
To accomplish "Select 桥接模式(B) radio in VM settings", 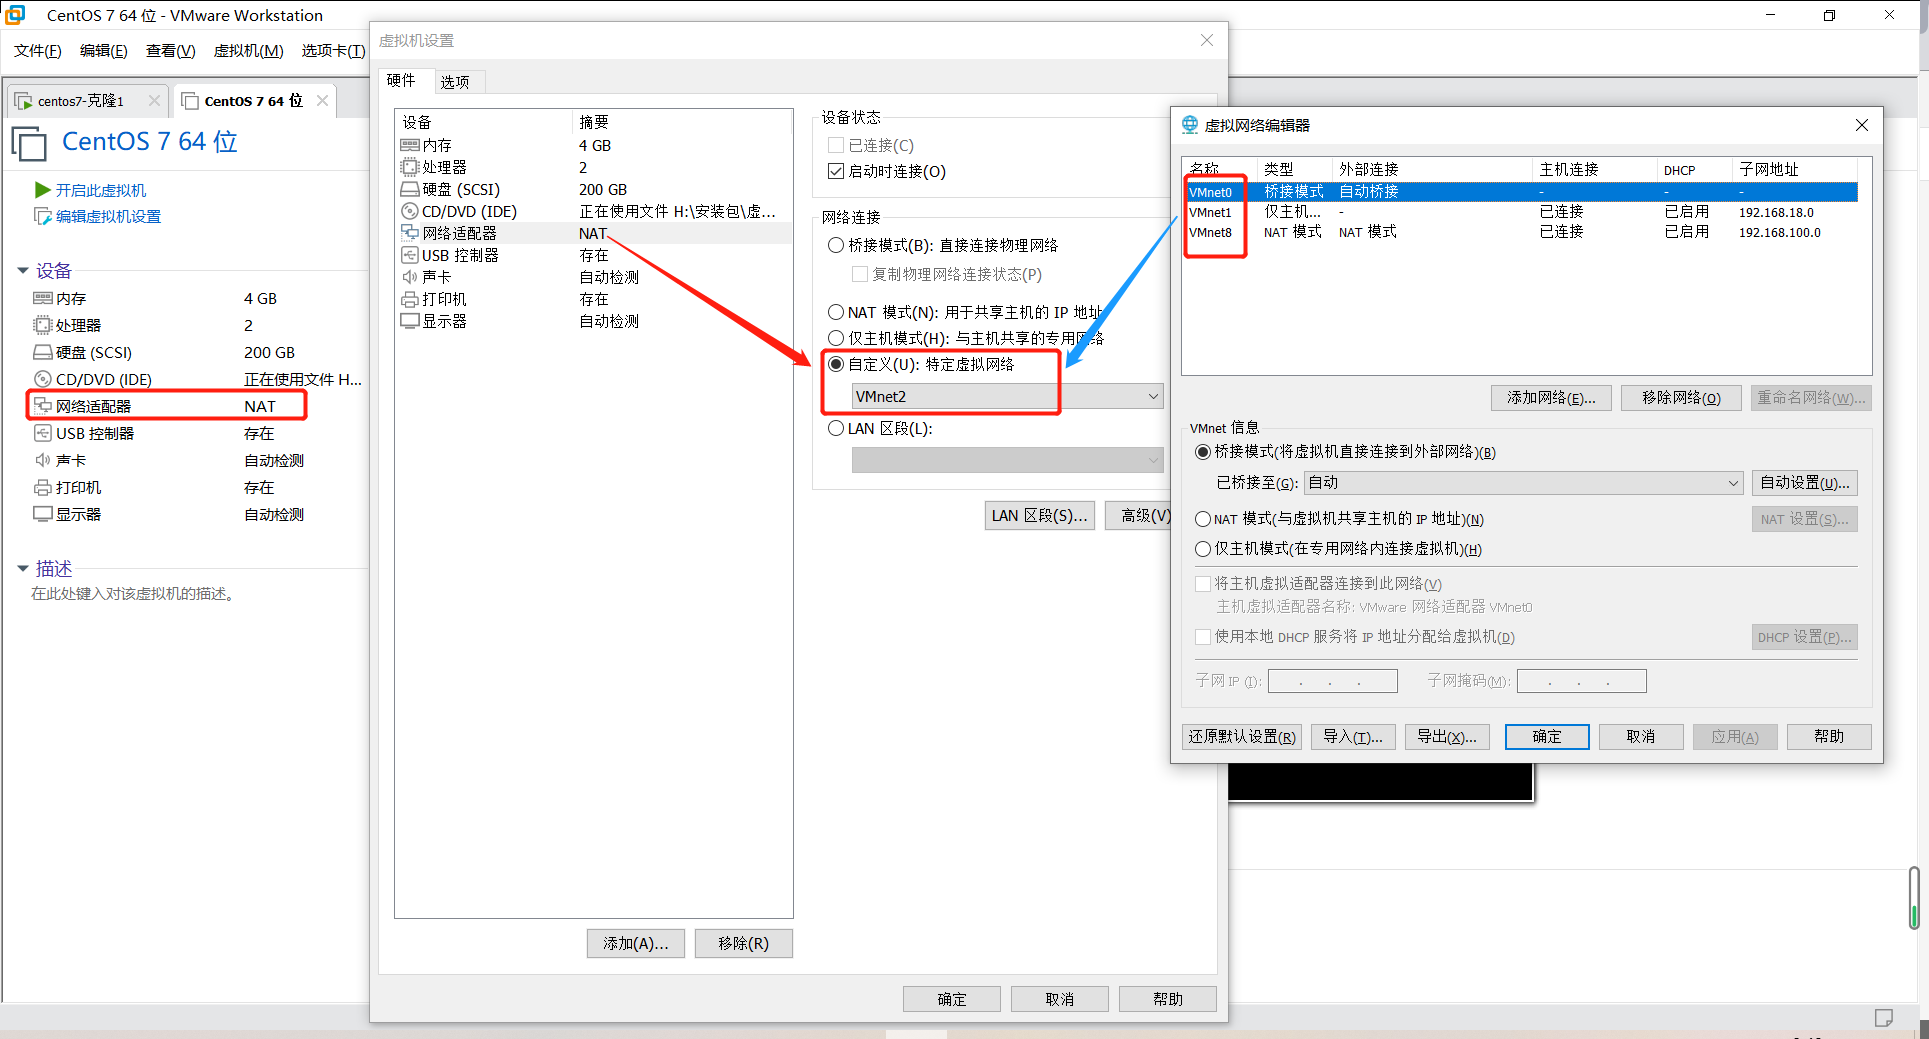I will click(836, 245).
